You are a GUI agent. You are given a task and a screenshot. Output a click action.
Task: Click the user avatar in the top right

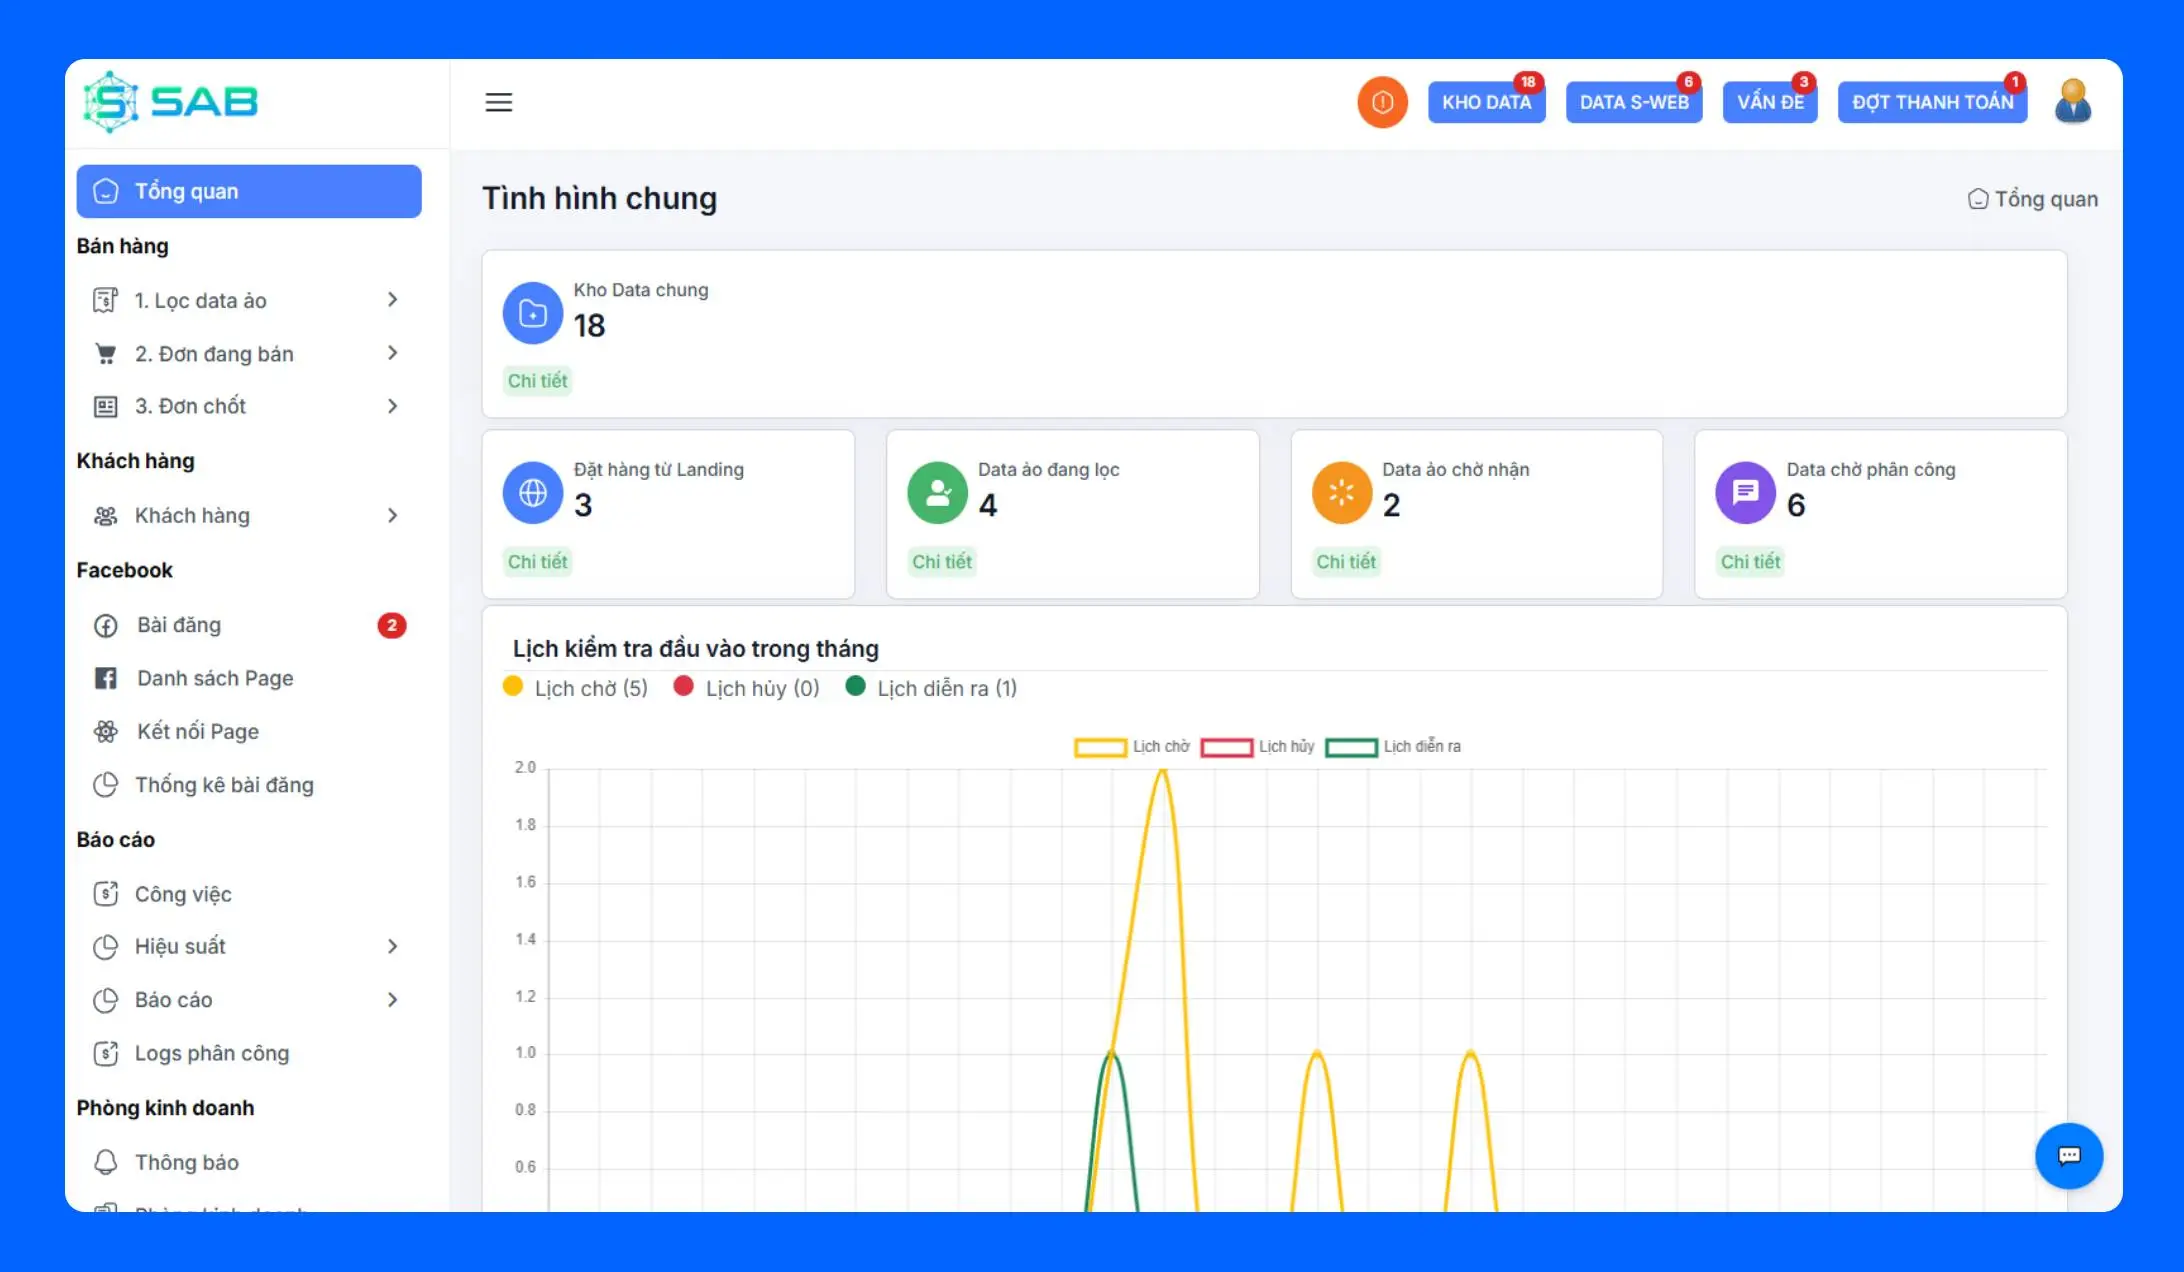click(x=2072, y=100)
